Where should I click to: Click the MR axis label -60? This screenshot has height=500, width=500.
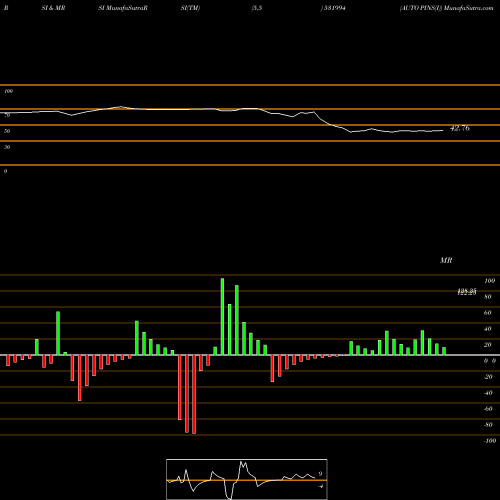pyautogui.click(x=488, y=409)
